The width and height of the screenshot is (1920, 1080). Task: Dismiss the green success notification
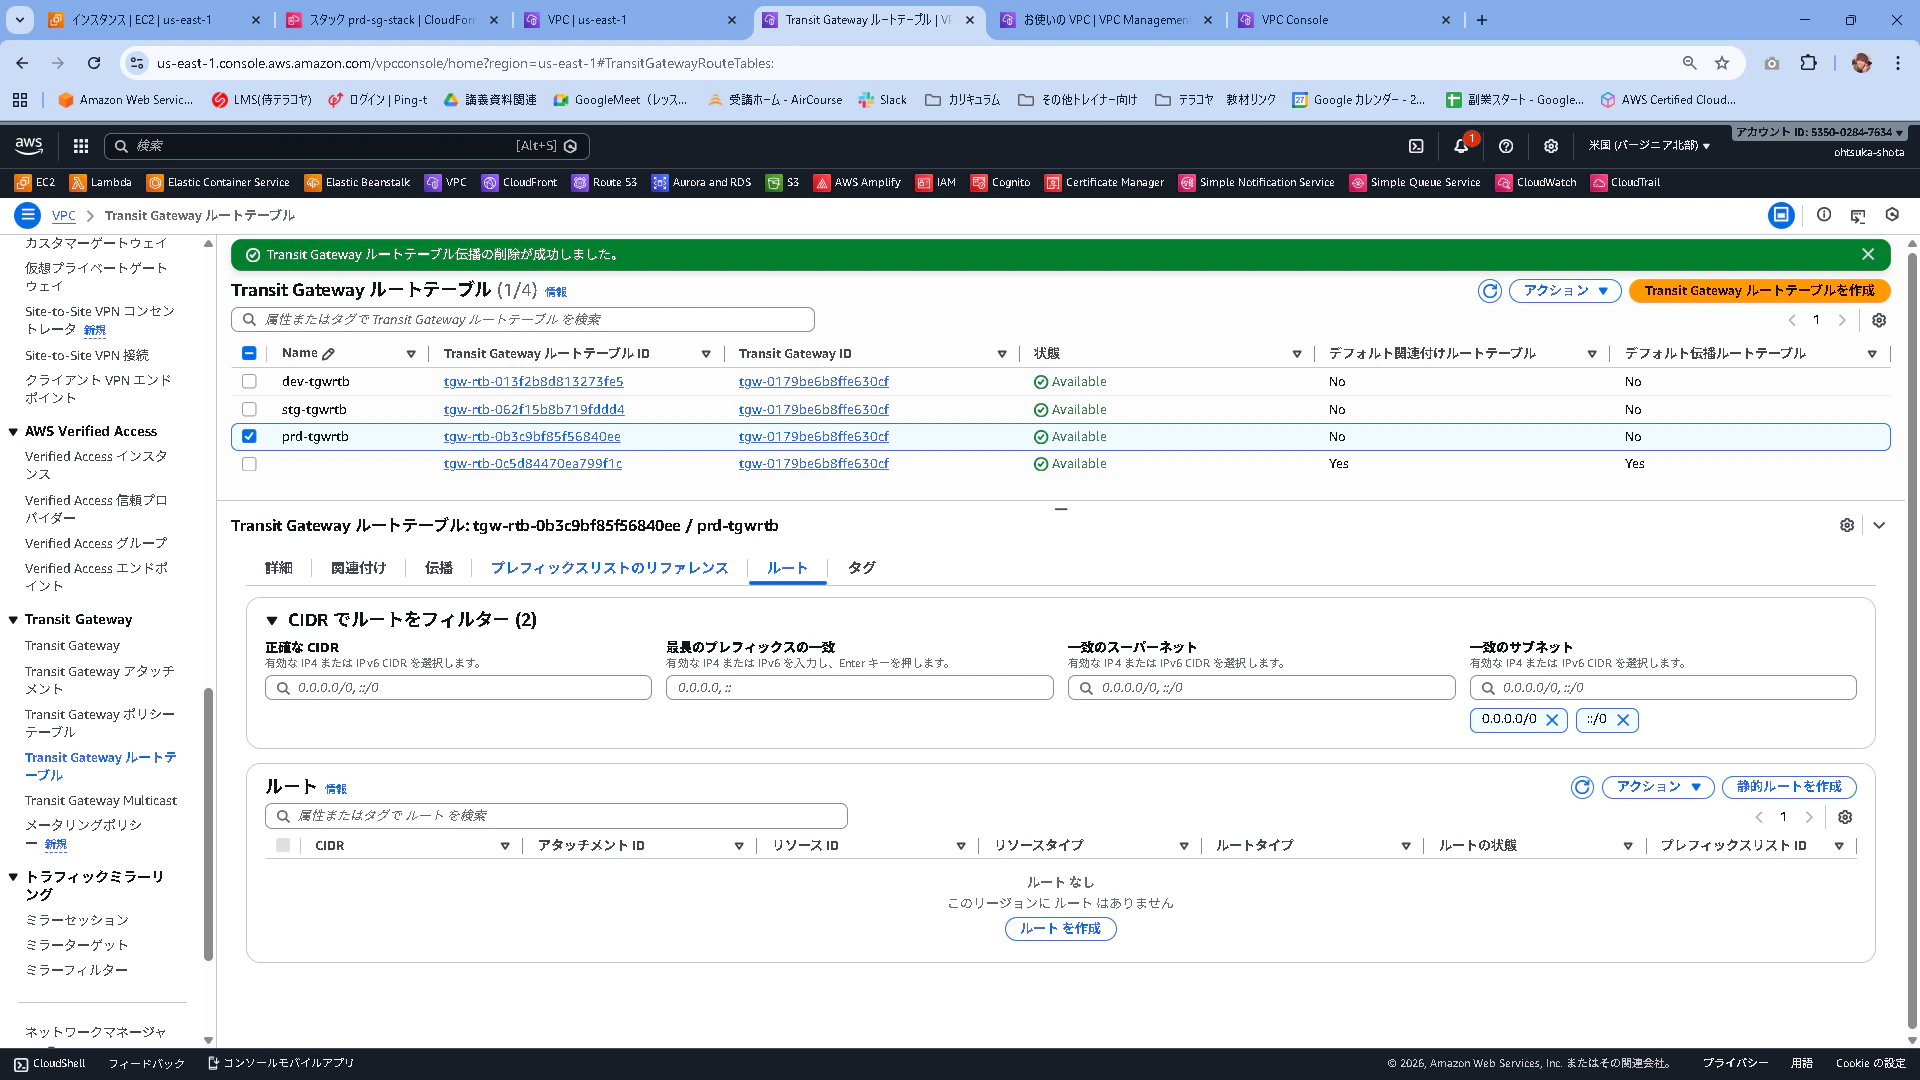point(1868,255)
